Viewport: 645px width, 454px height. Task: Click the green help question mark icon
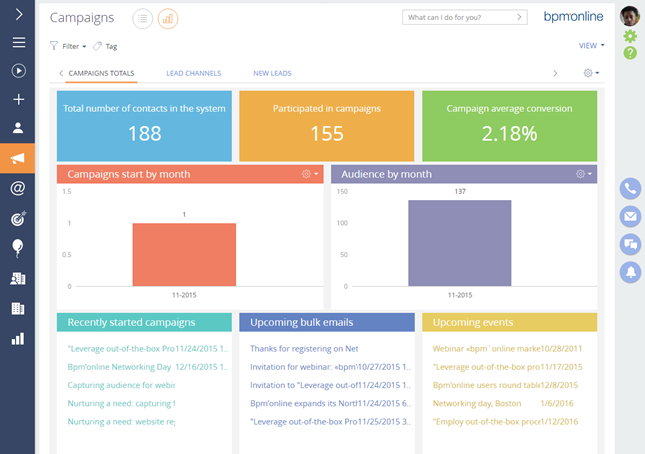coord(630,53)
